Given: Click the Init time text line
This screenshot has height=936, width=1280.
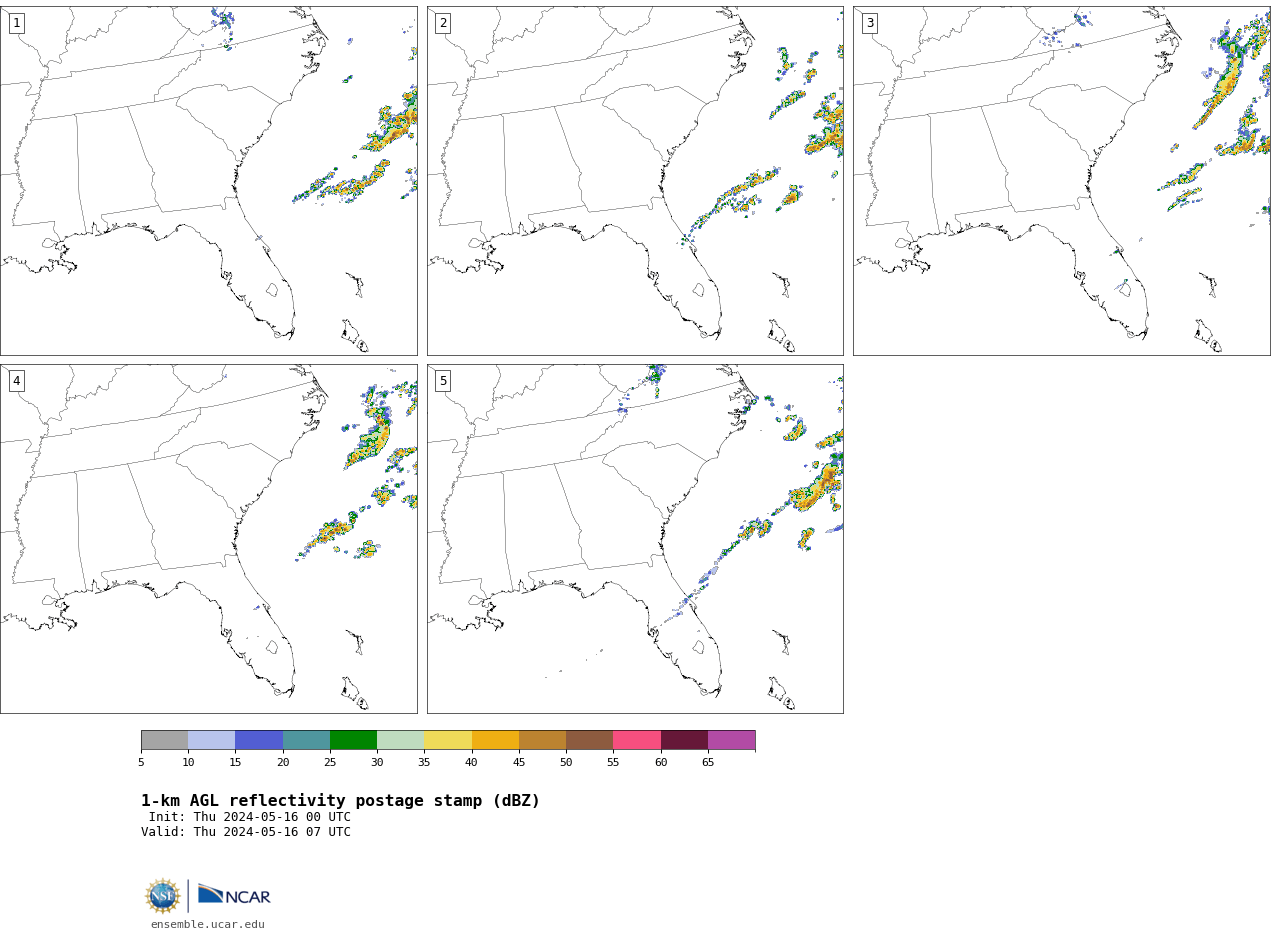Looking at the screenshot, I should [x=250, y=817].
